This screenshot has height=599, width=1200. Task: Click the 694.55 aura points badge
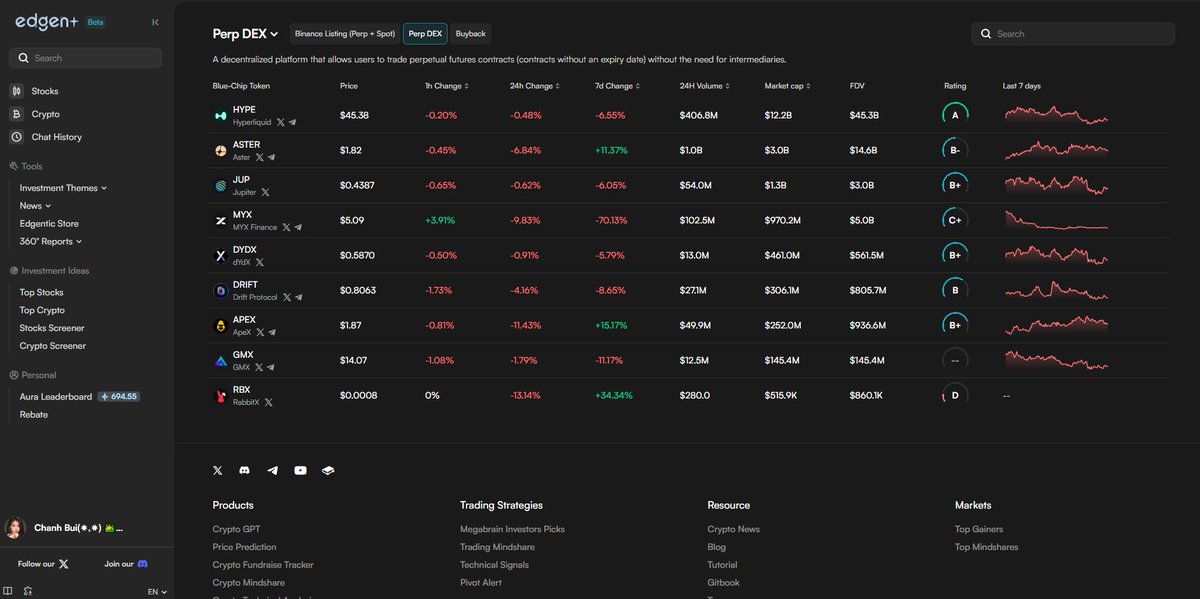(118, 397)
